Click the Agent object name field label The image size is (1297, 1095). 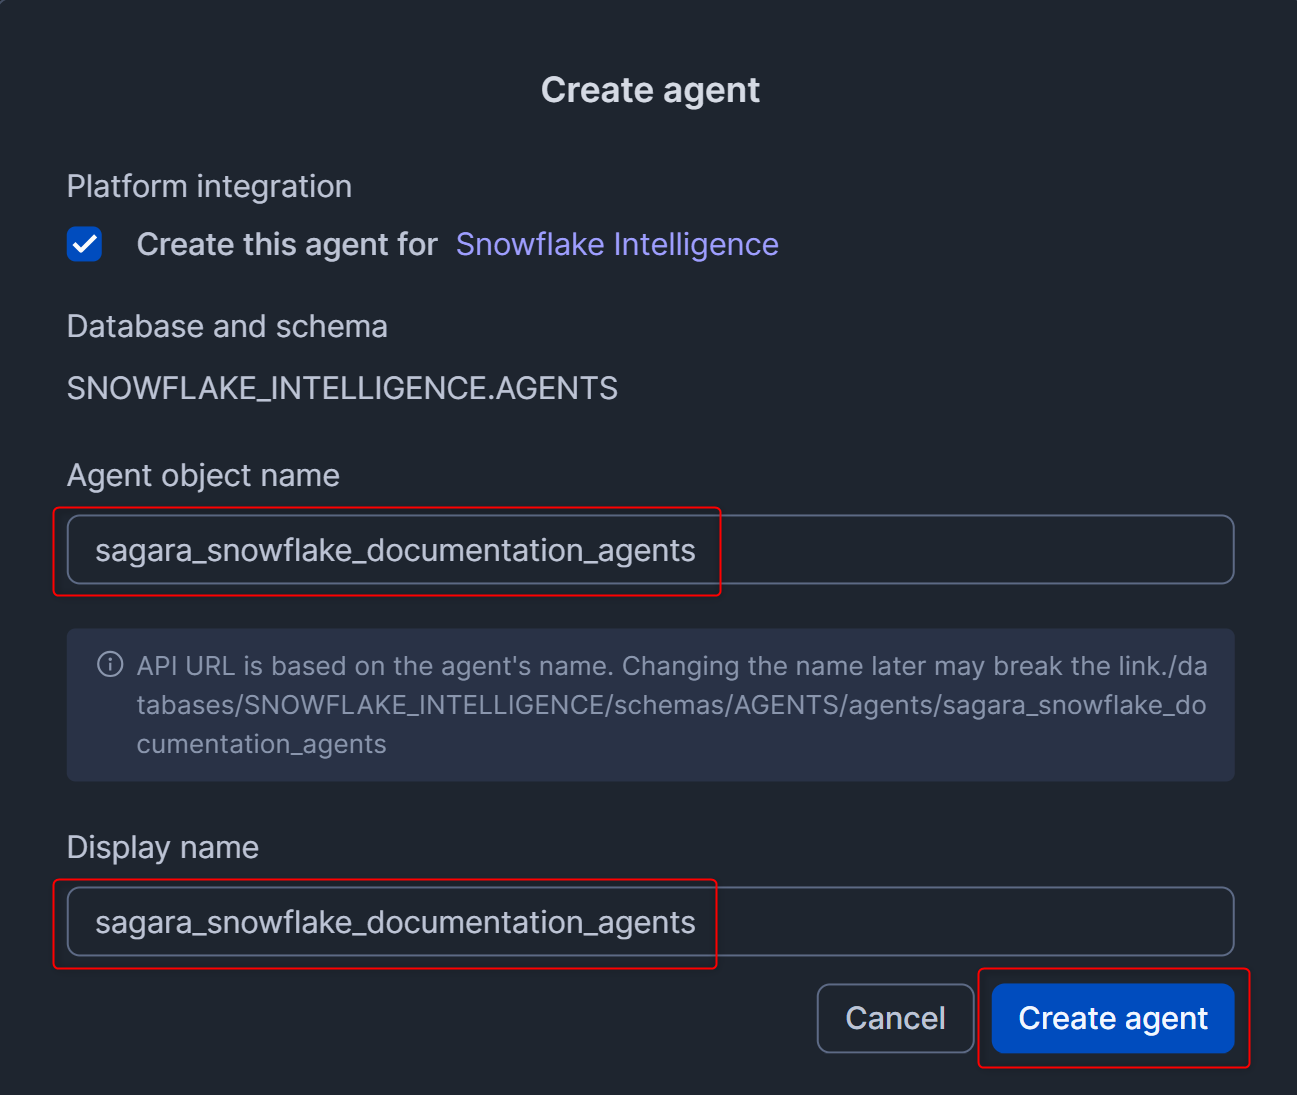tap(203, 475)
